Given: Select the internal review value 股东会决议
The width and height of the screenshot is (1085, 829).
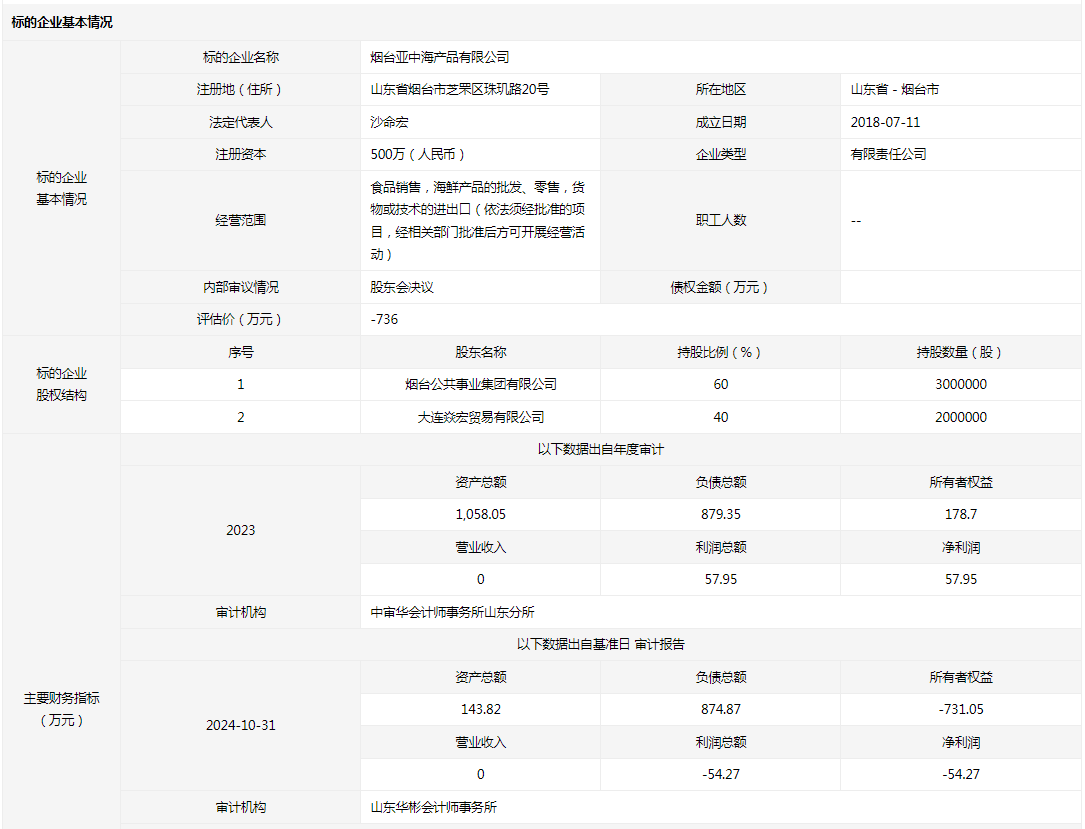Looking at the screenshot, I should pyautogui.click(x=402, y=287).
